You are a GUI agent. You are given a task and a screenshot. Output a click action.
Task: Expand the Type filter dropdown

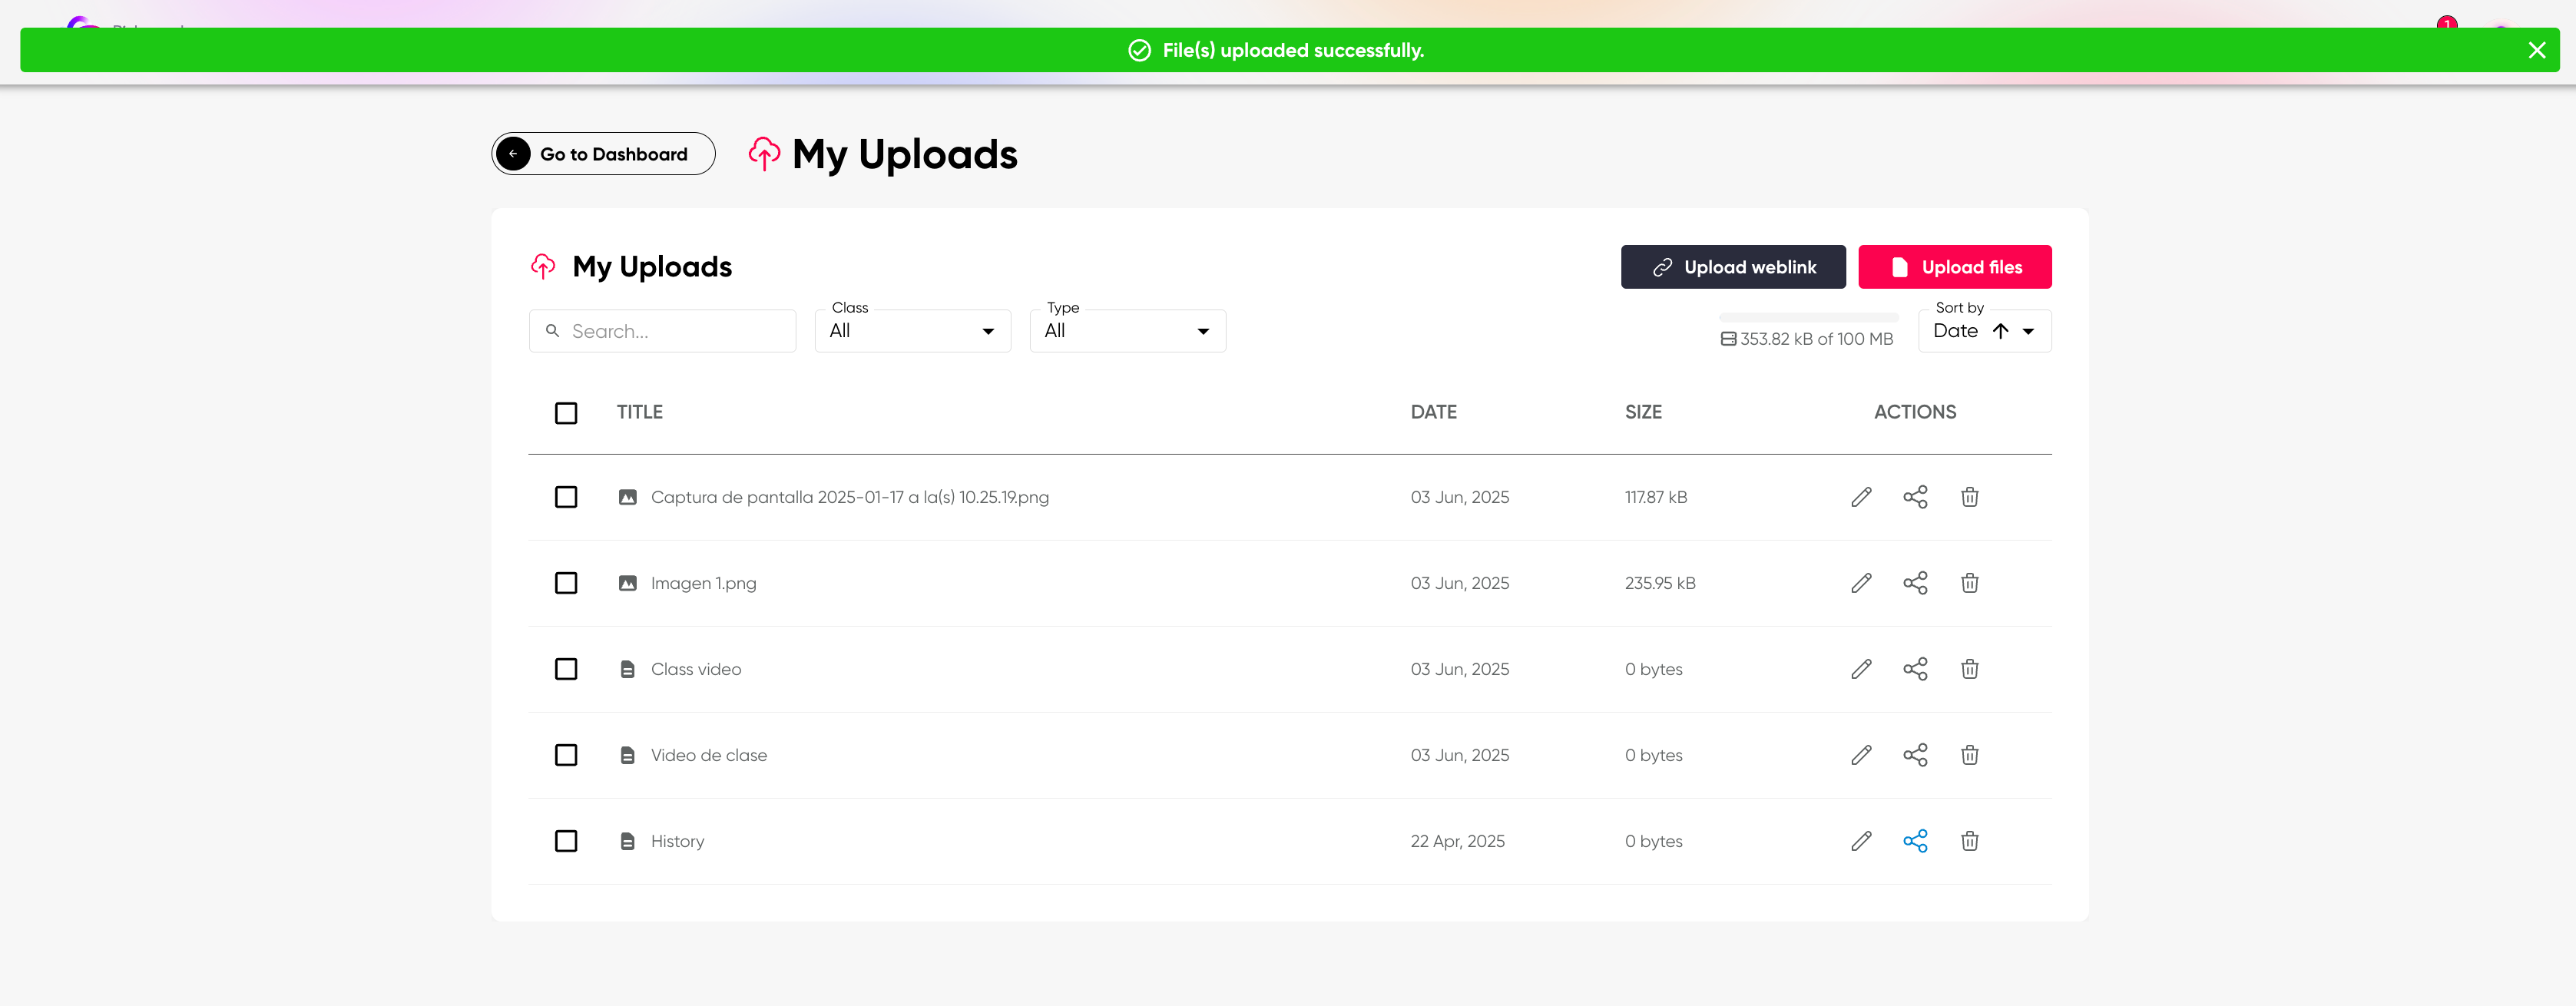coord(1127,331)
